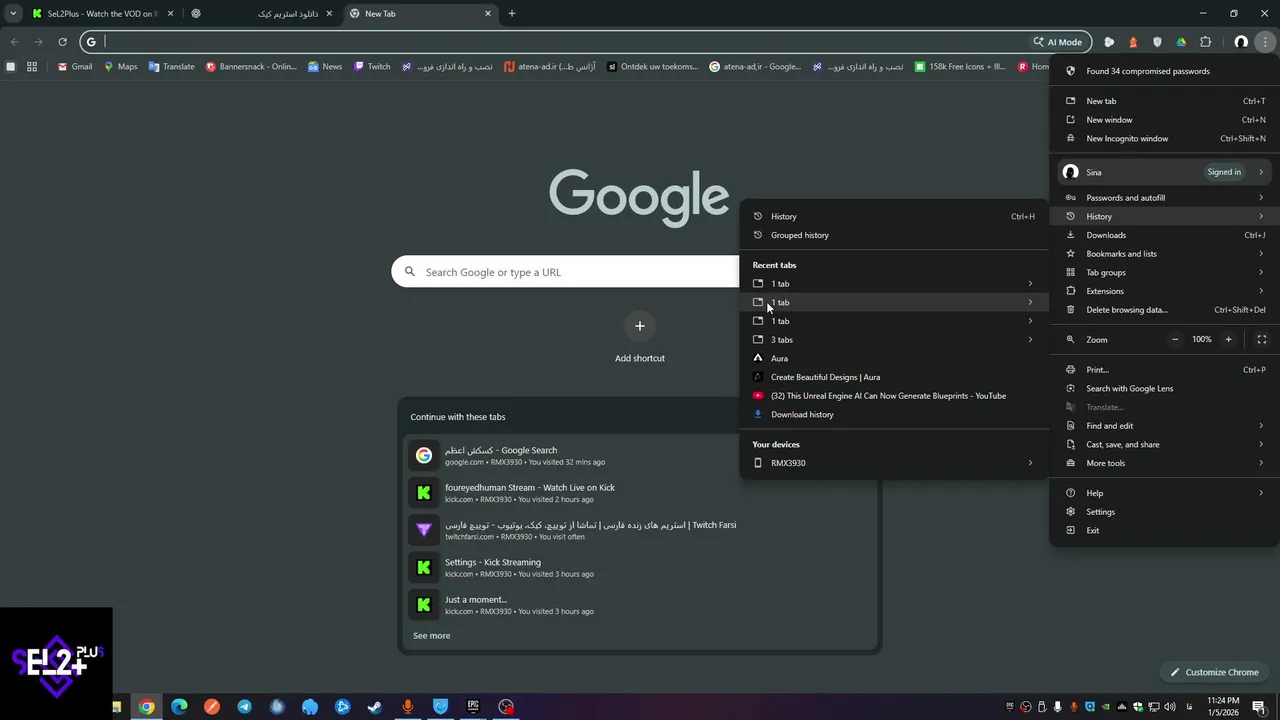Expand the Help submenu

[x=1165, y=493]
